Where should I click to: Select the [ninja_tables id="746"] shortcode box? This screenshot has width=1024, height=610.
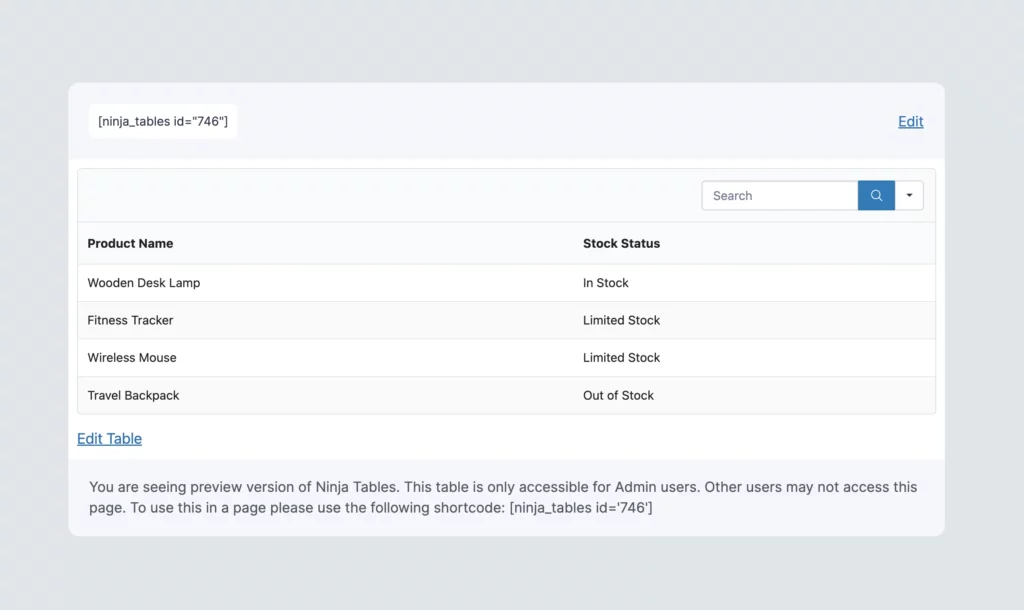coord(163,122)
